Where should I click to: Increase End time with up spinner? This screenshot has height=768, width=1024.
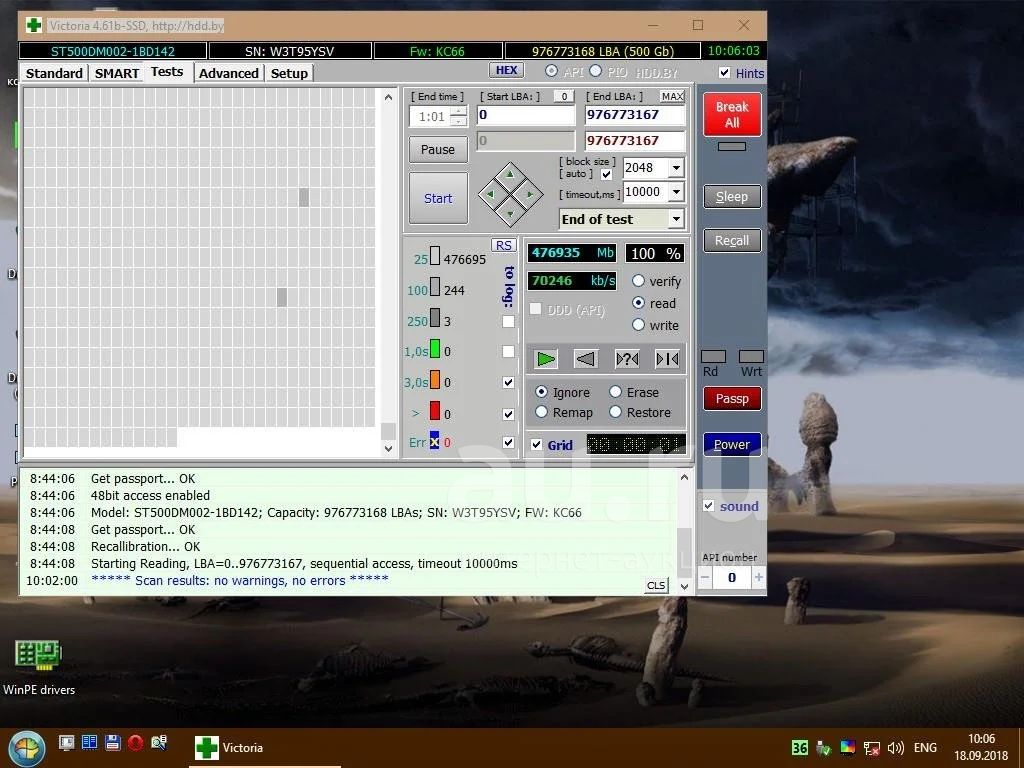(x=459, y=112)
